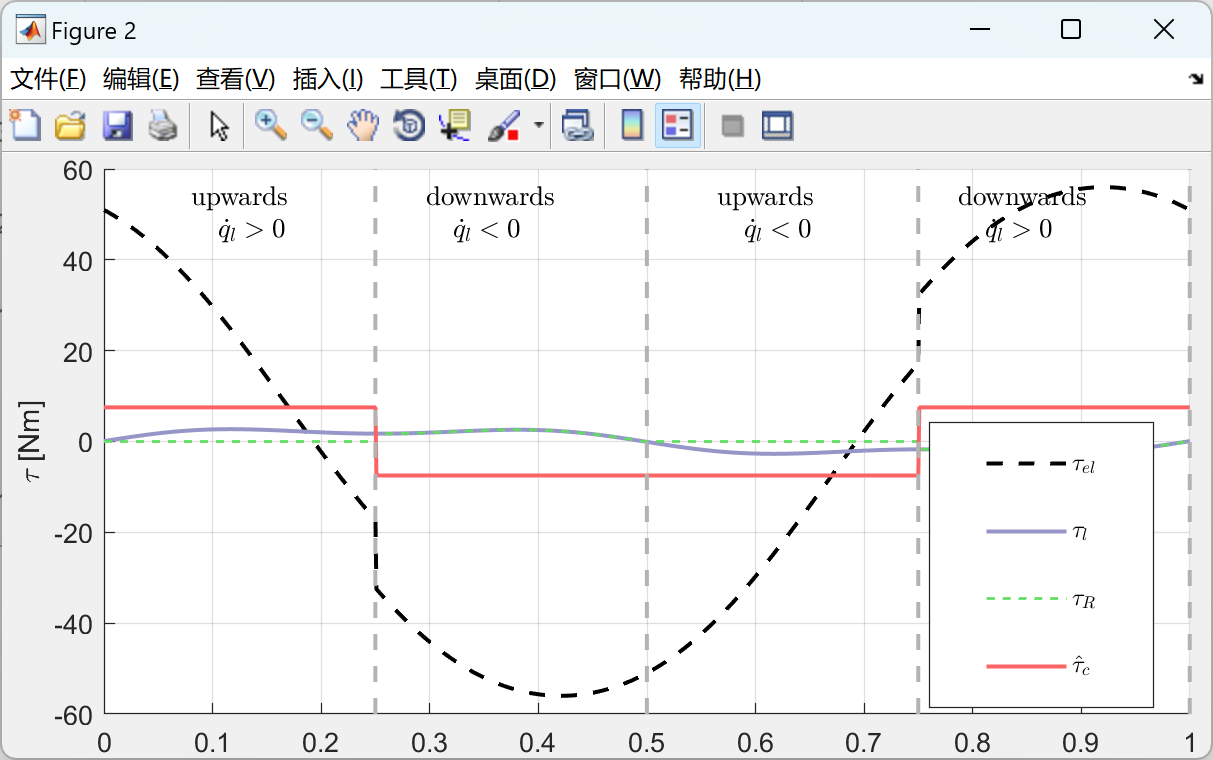This screenshot has width=1213, height=760.
Task: Select the Brush data tool
Action: (504, 126)
